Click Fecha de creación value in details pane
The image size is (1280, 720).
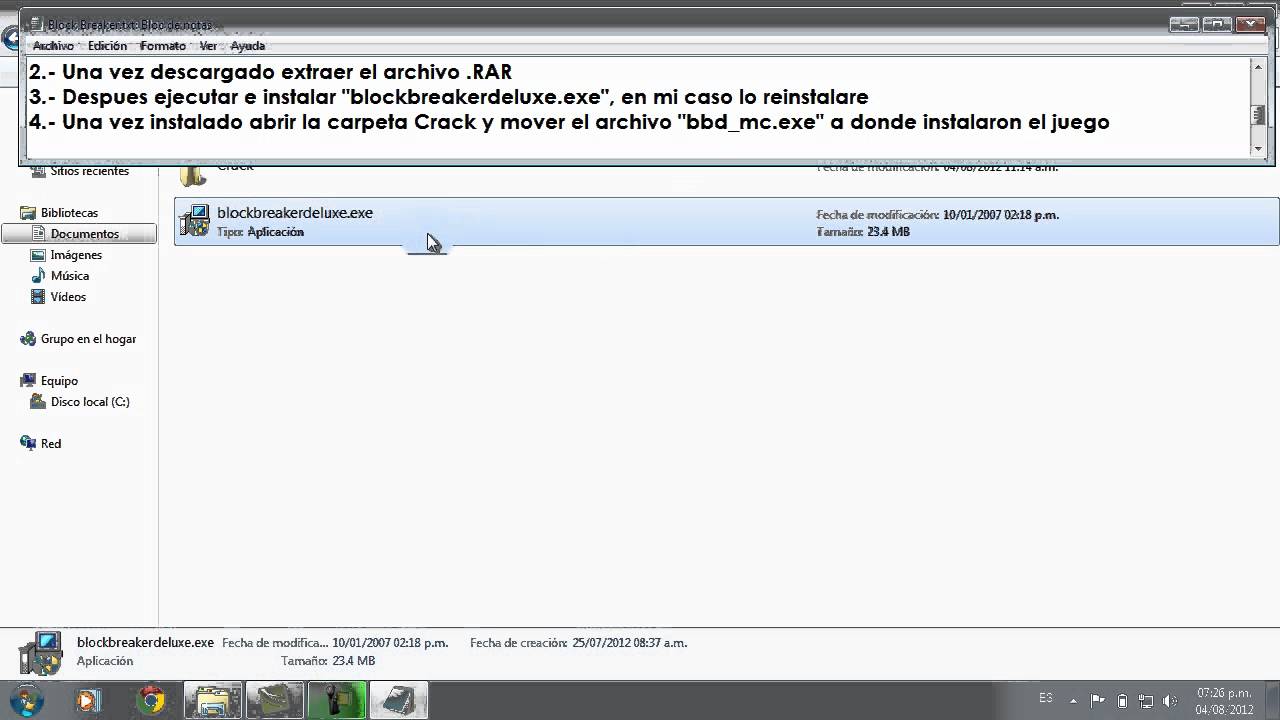[x=629, y=643]
